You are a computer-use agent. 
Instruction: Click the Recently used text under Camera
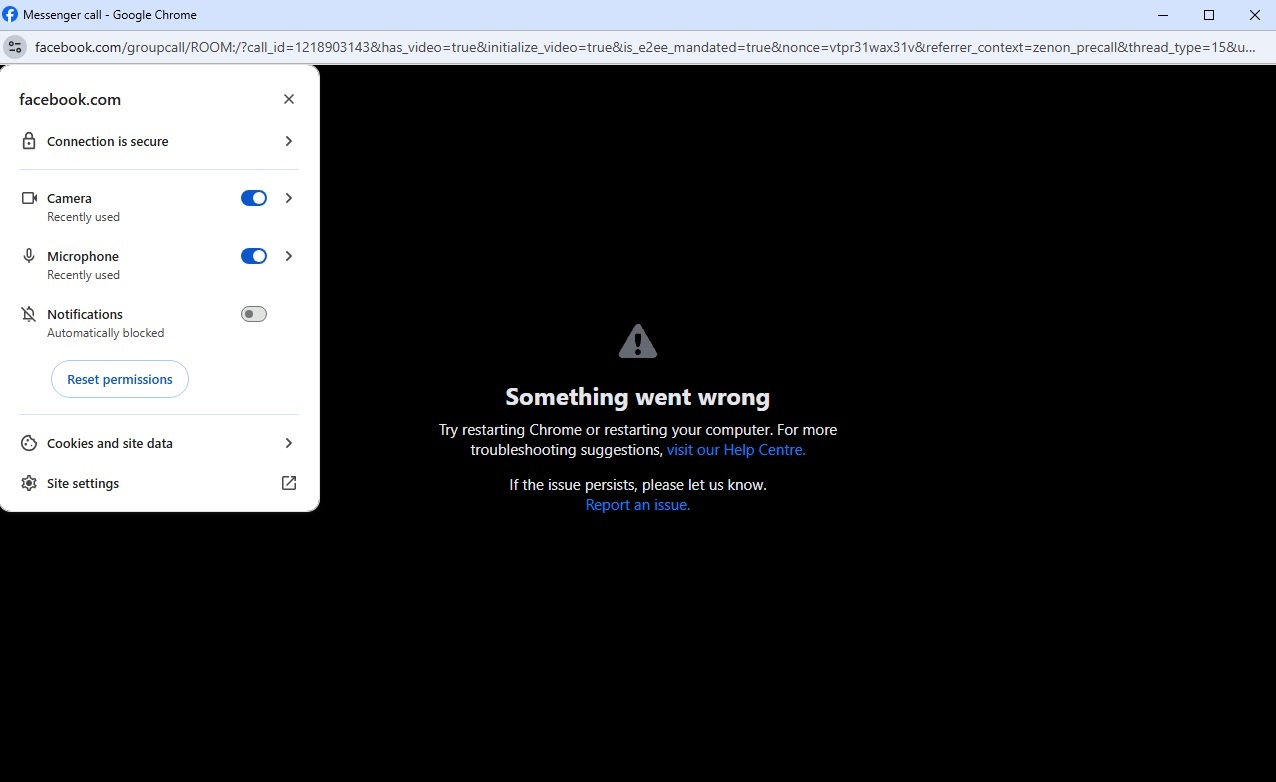click(83, 217)
